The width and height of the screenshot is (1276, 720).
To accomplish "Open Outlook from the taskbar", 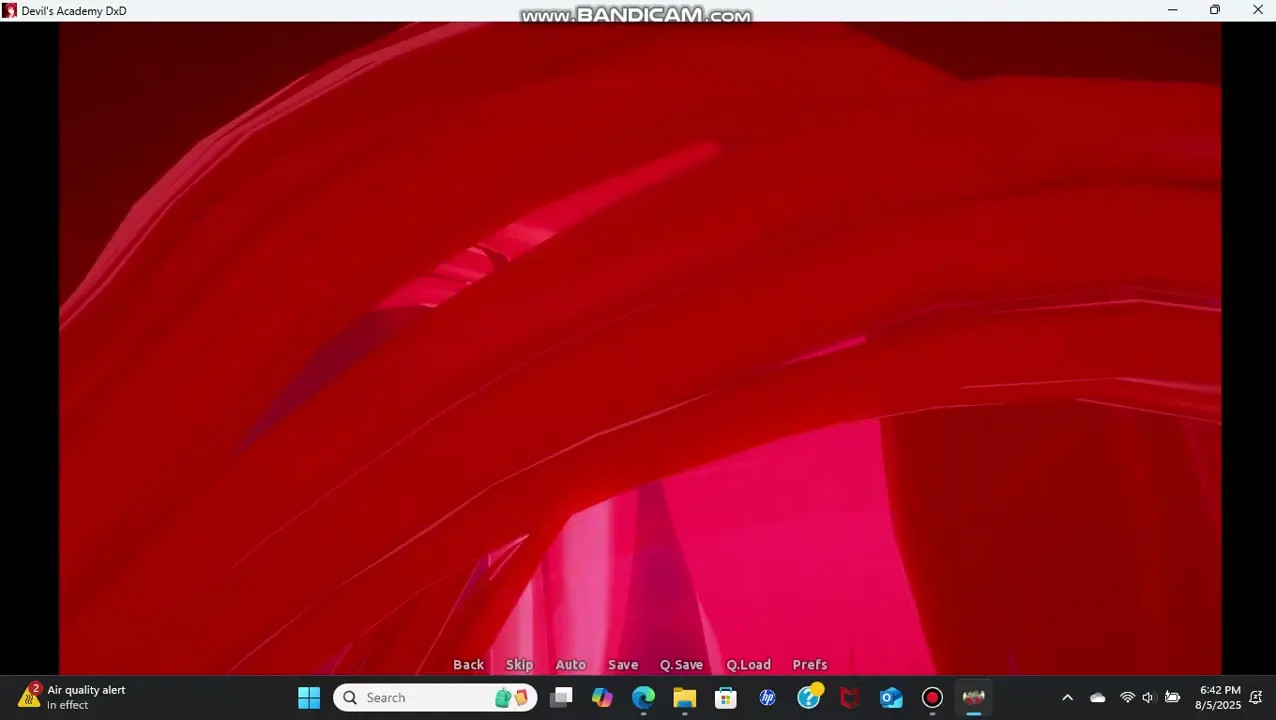I will tap(891, 697).
